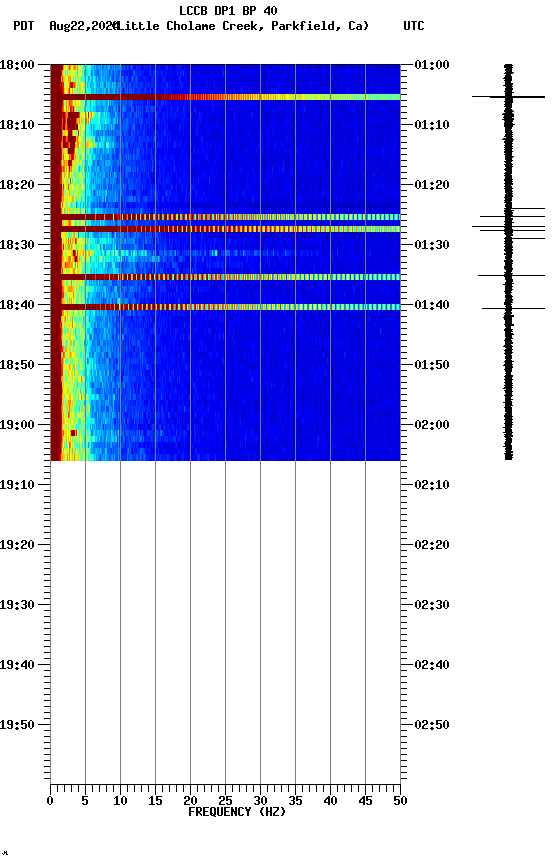This screenshot has height=864, width=552.
Task: Click the '19:00' PDT time label
Action: click(x=17, y=425)
